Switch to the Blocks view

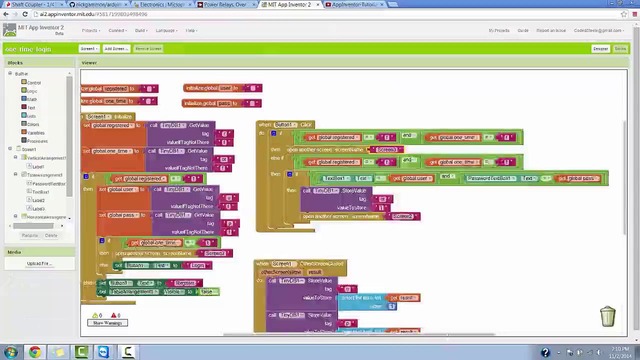click(x=620, y=49)
